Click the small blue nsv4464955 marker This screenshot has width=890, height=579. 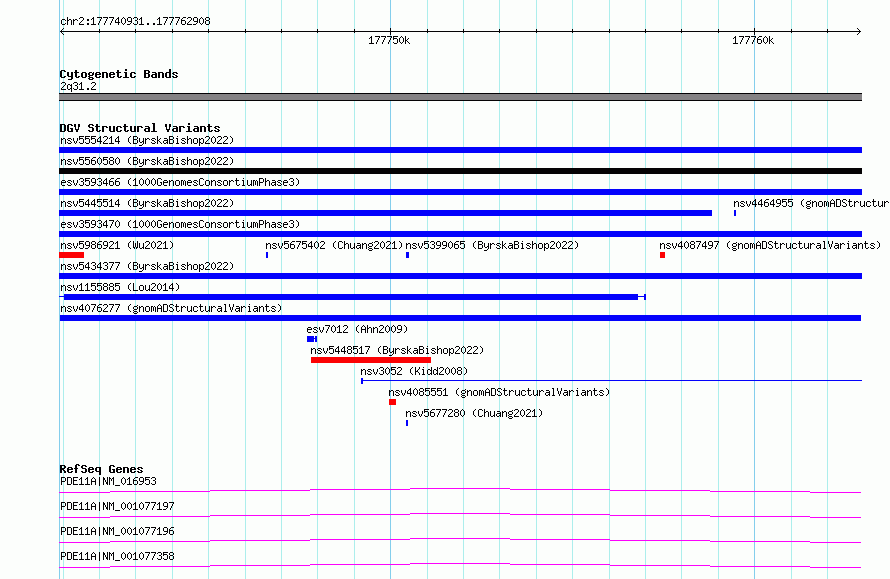pos(735,213)
